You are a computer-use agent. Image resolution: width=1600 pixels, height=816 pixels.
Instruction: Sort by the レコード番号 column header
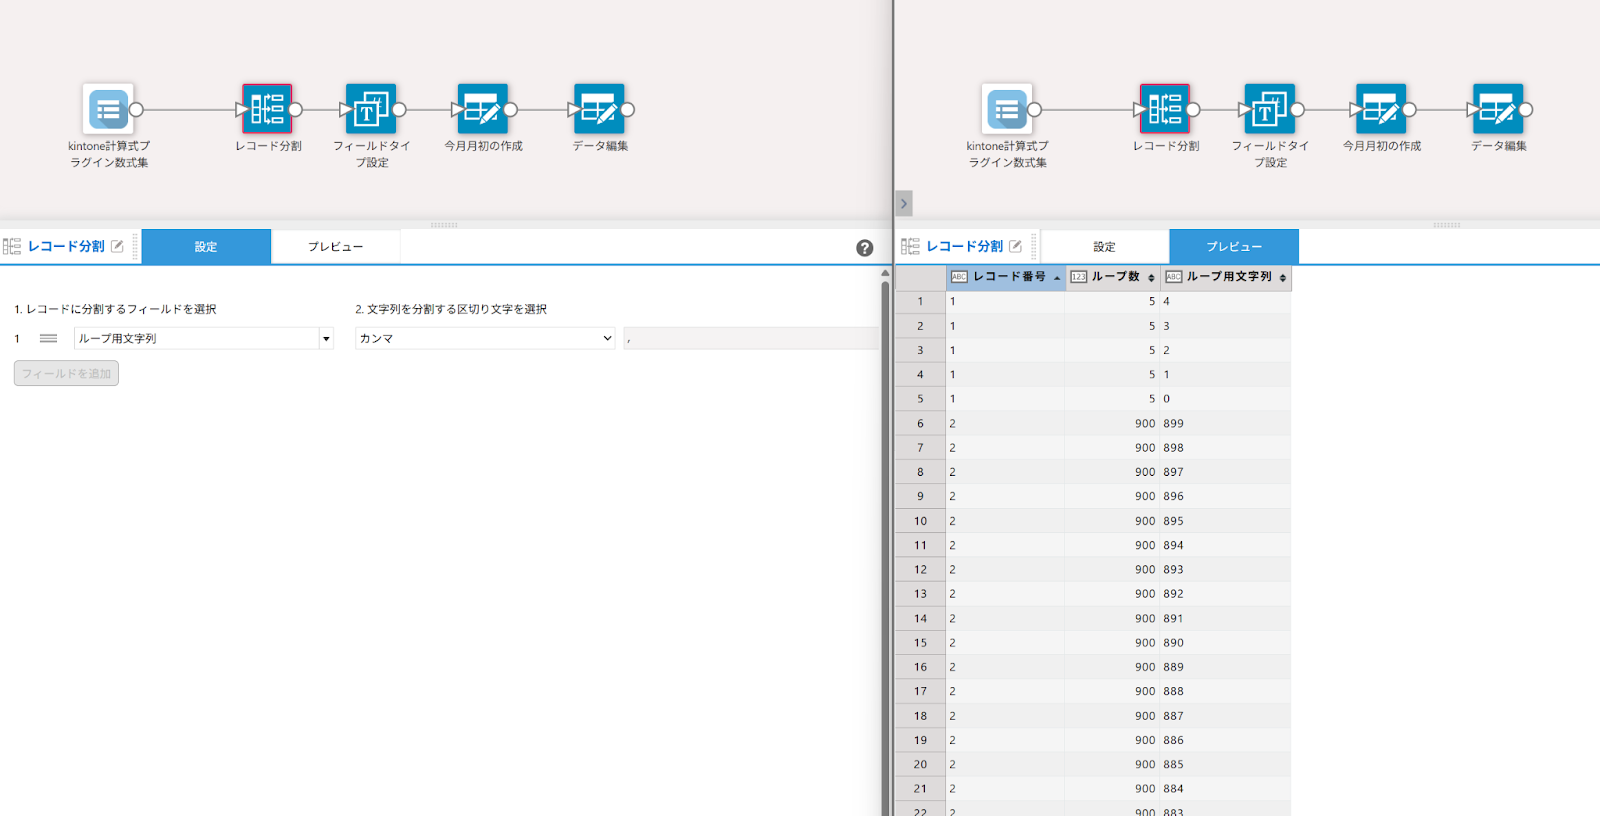pos(1008,277)
